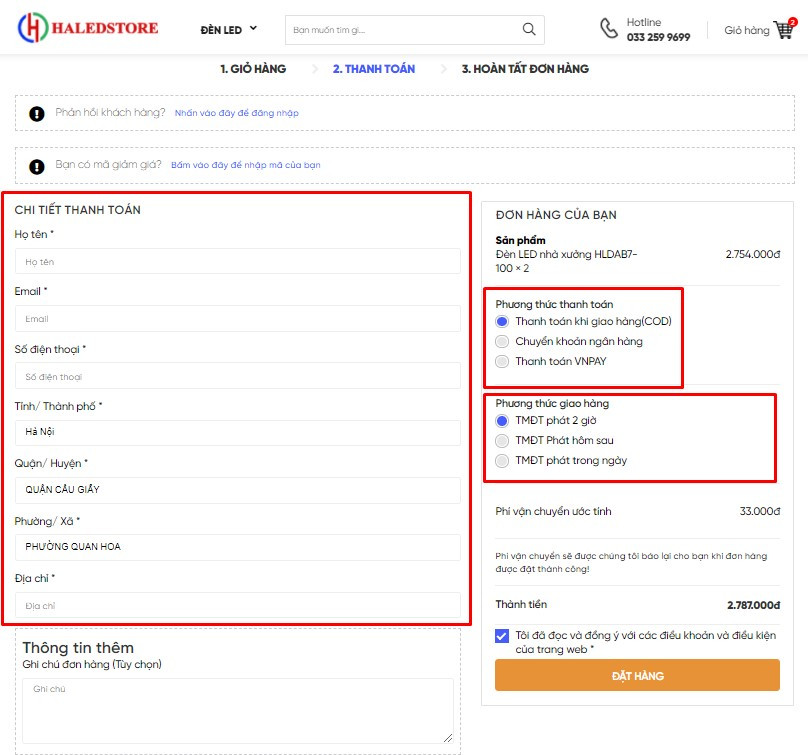Screen dimensions: 808x755
Task: Select Thanh toán khi giao hàng (COD)
Action: pyautogui.click(x=503, y=321)
